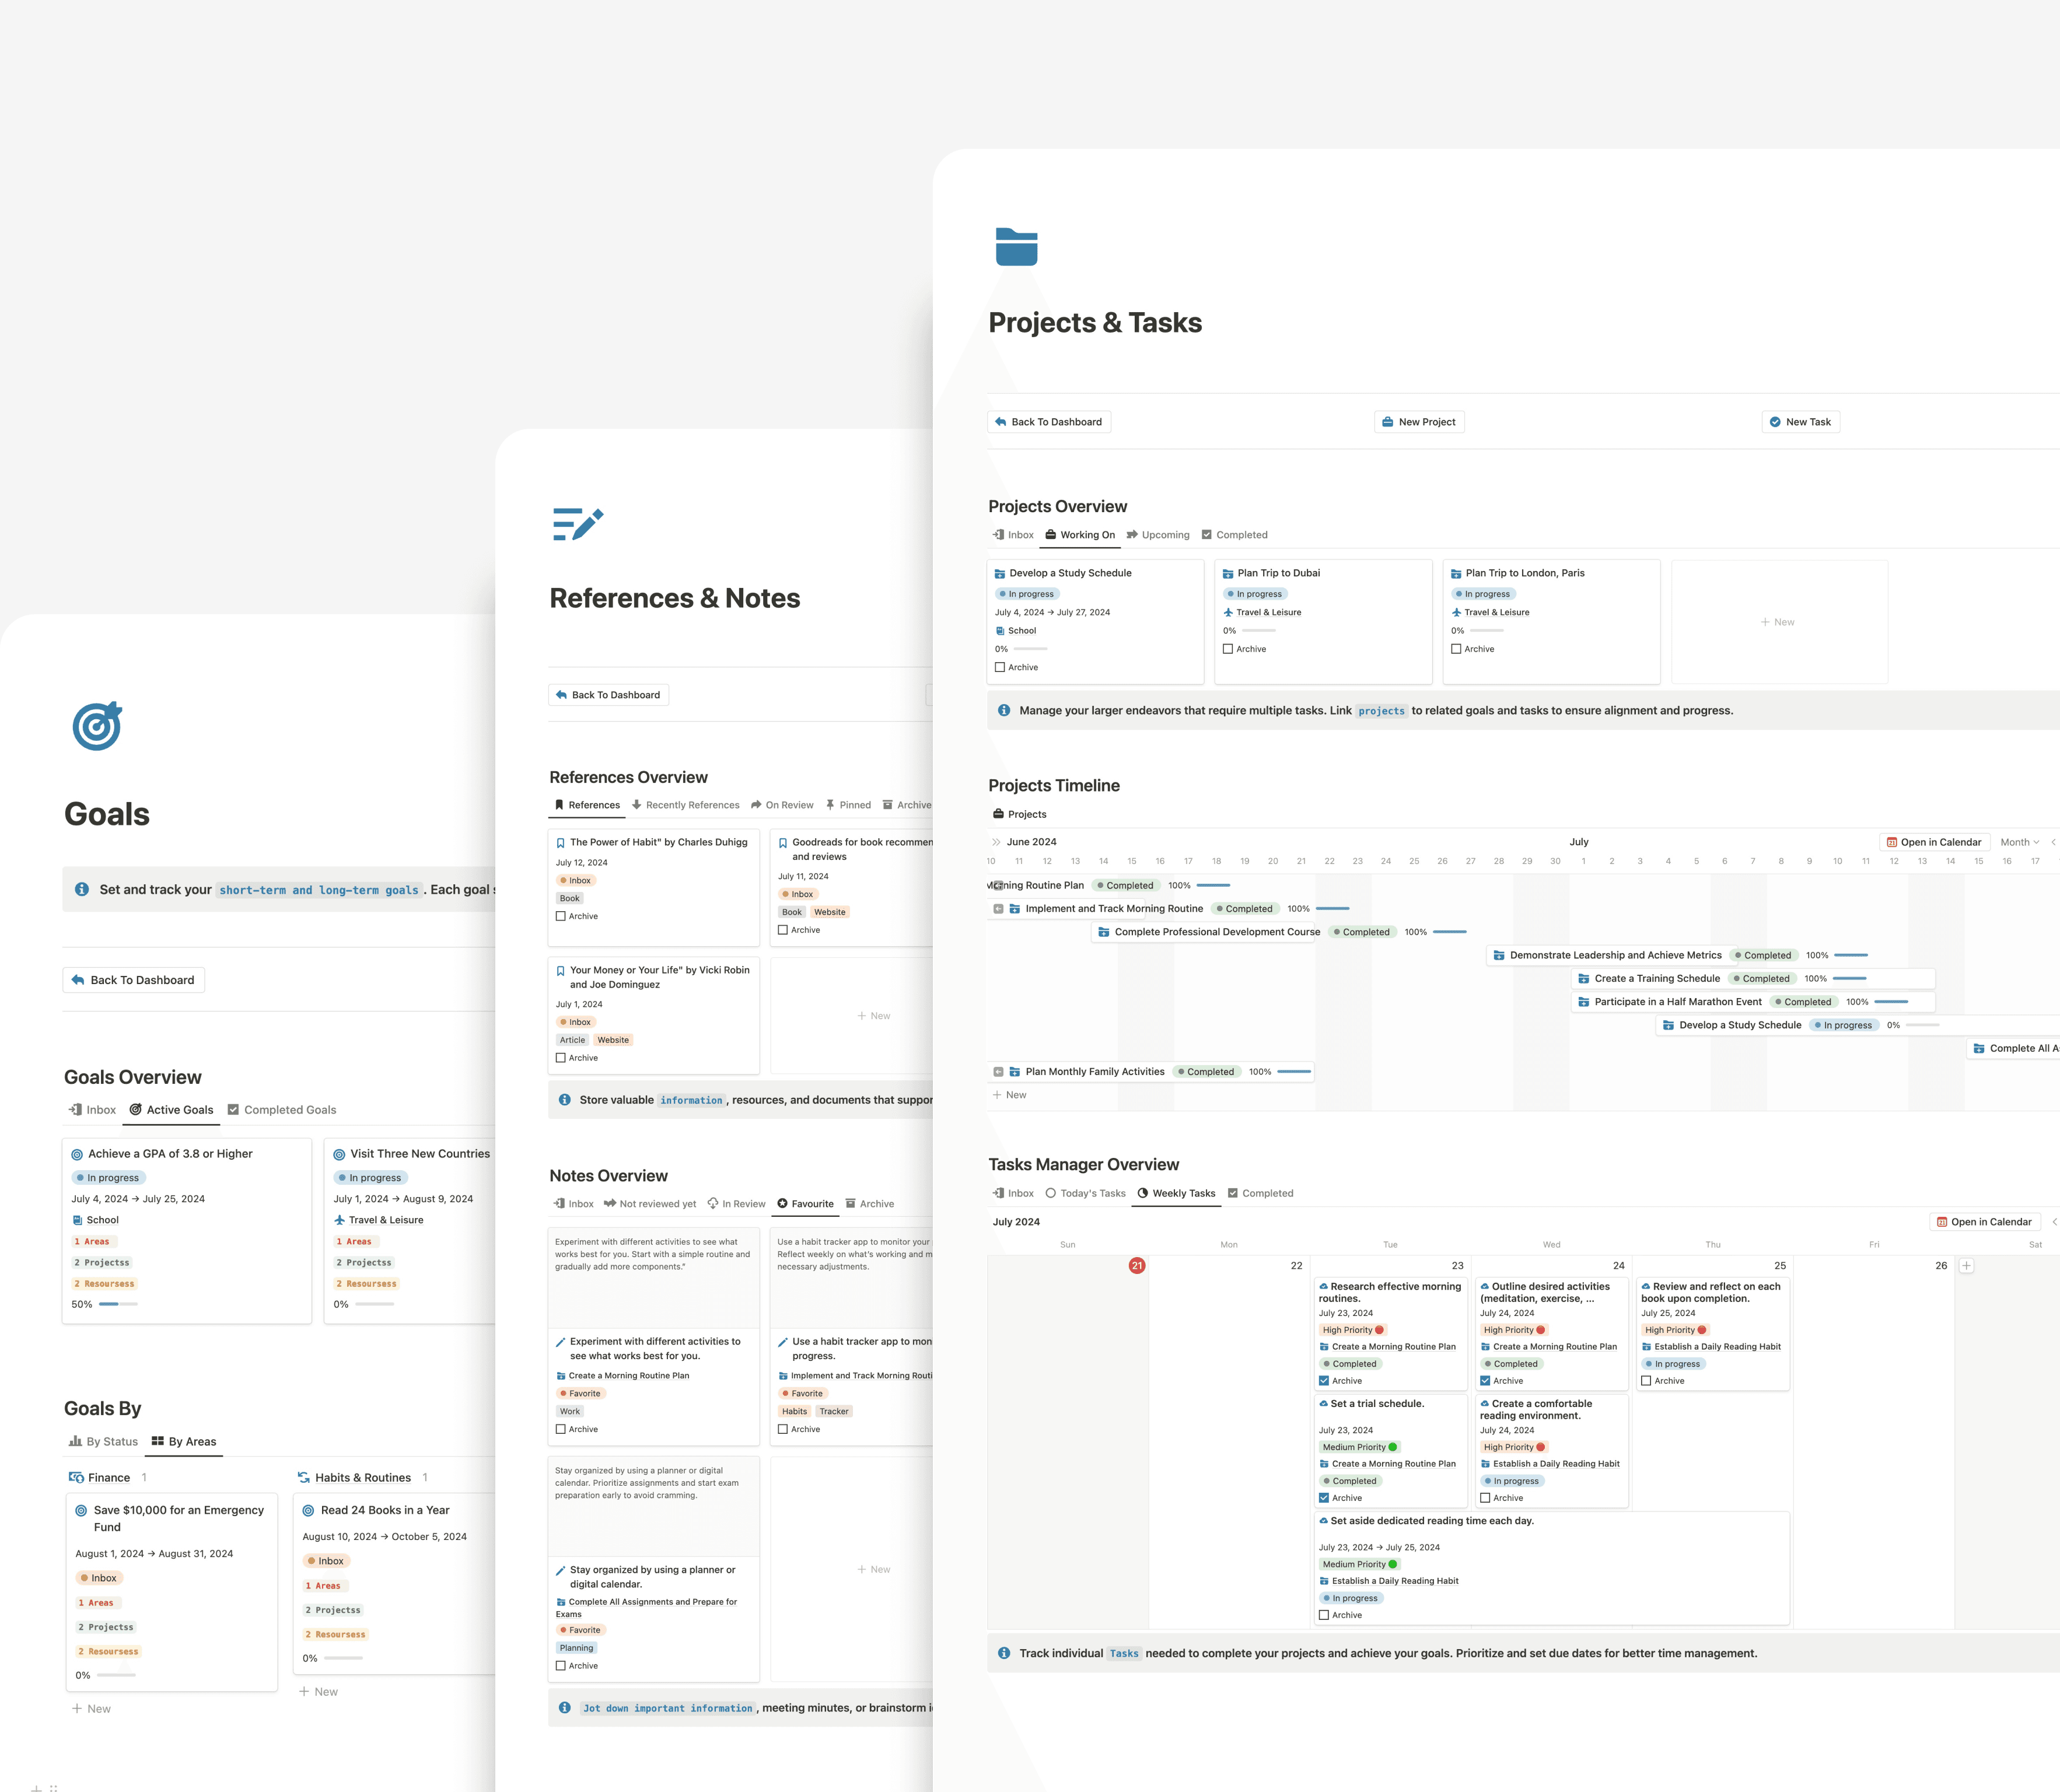Click target icon on GPA goal card
The width and height of the screenshot is (2060, 1792).
(x=77, y=1154)
